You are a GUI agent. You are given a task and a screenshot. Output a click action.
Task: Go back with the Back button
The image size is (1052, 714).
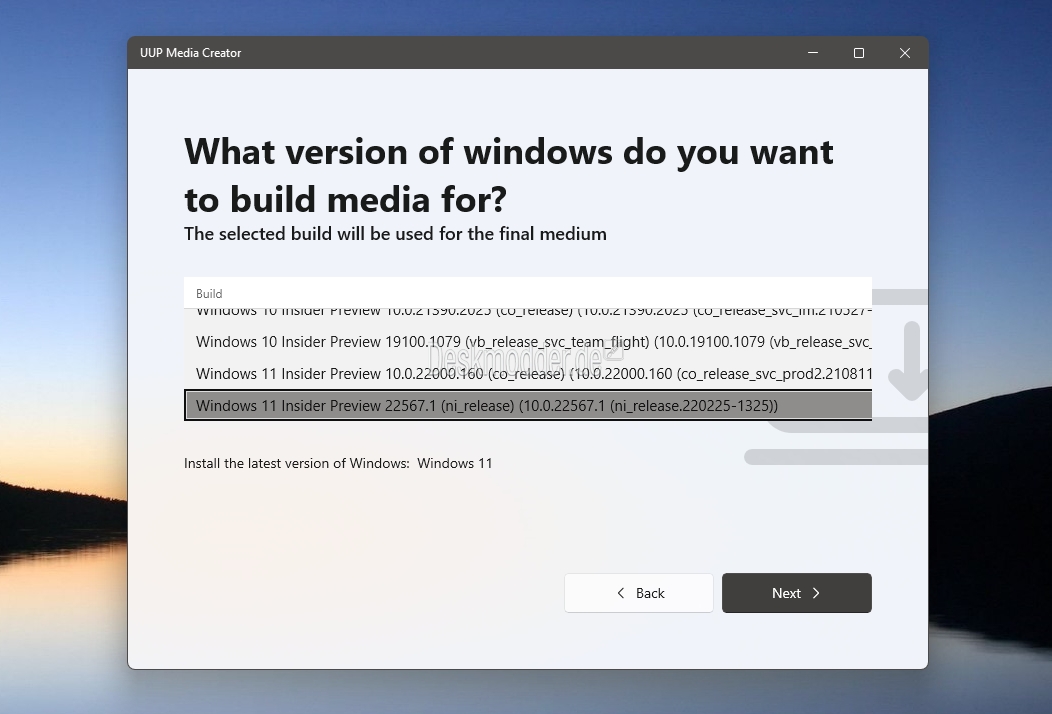point(639,593)
